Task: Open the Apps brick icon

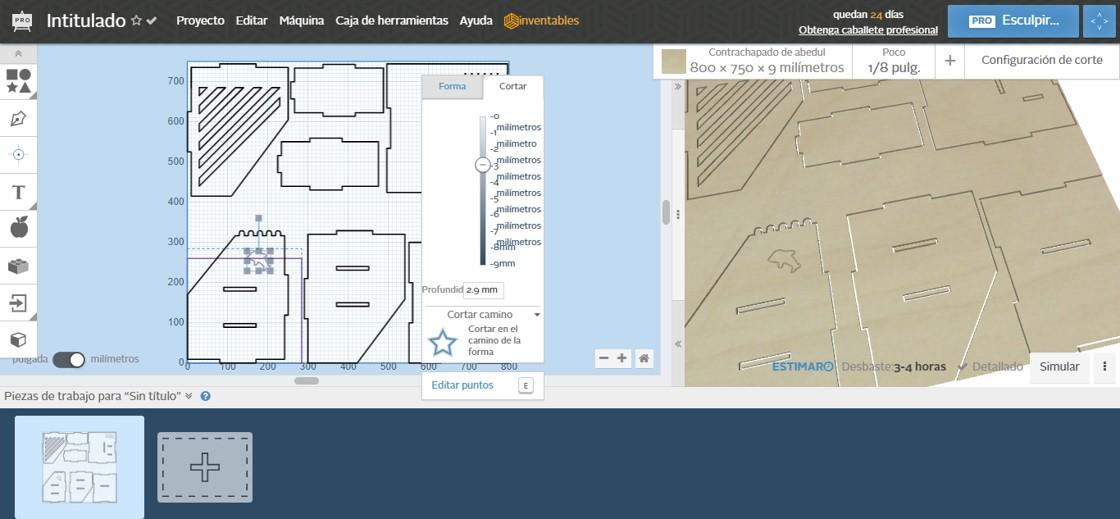Action: pyautogui.click(x=19, y=266)
